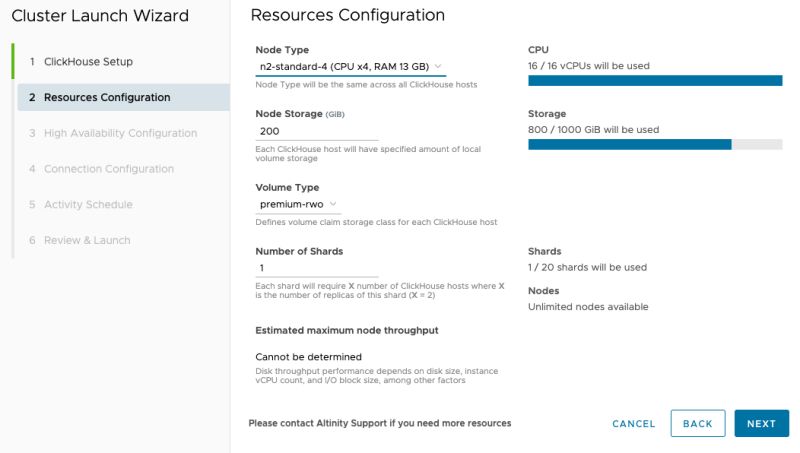Click 'Cannot be determined' throughput text

coord(308,357)
